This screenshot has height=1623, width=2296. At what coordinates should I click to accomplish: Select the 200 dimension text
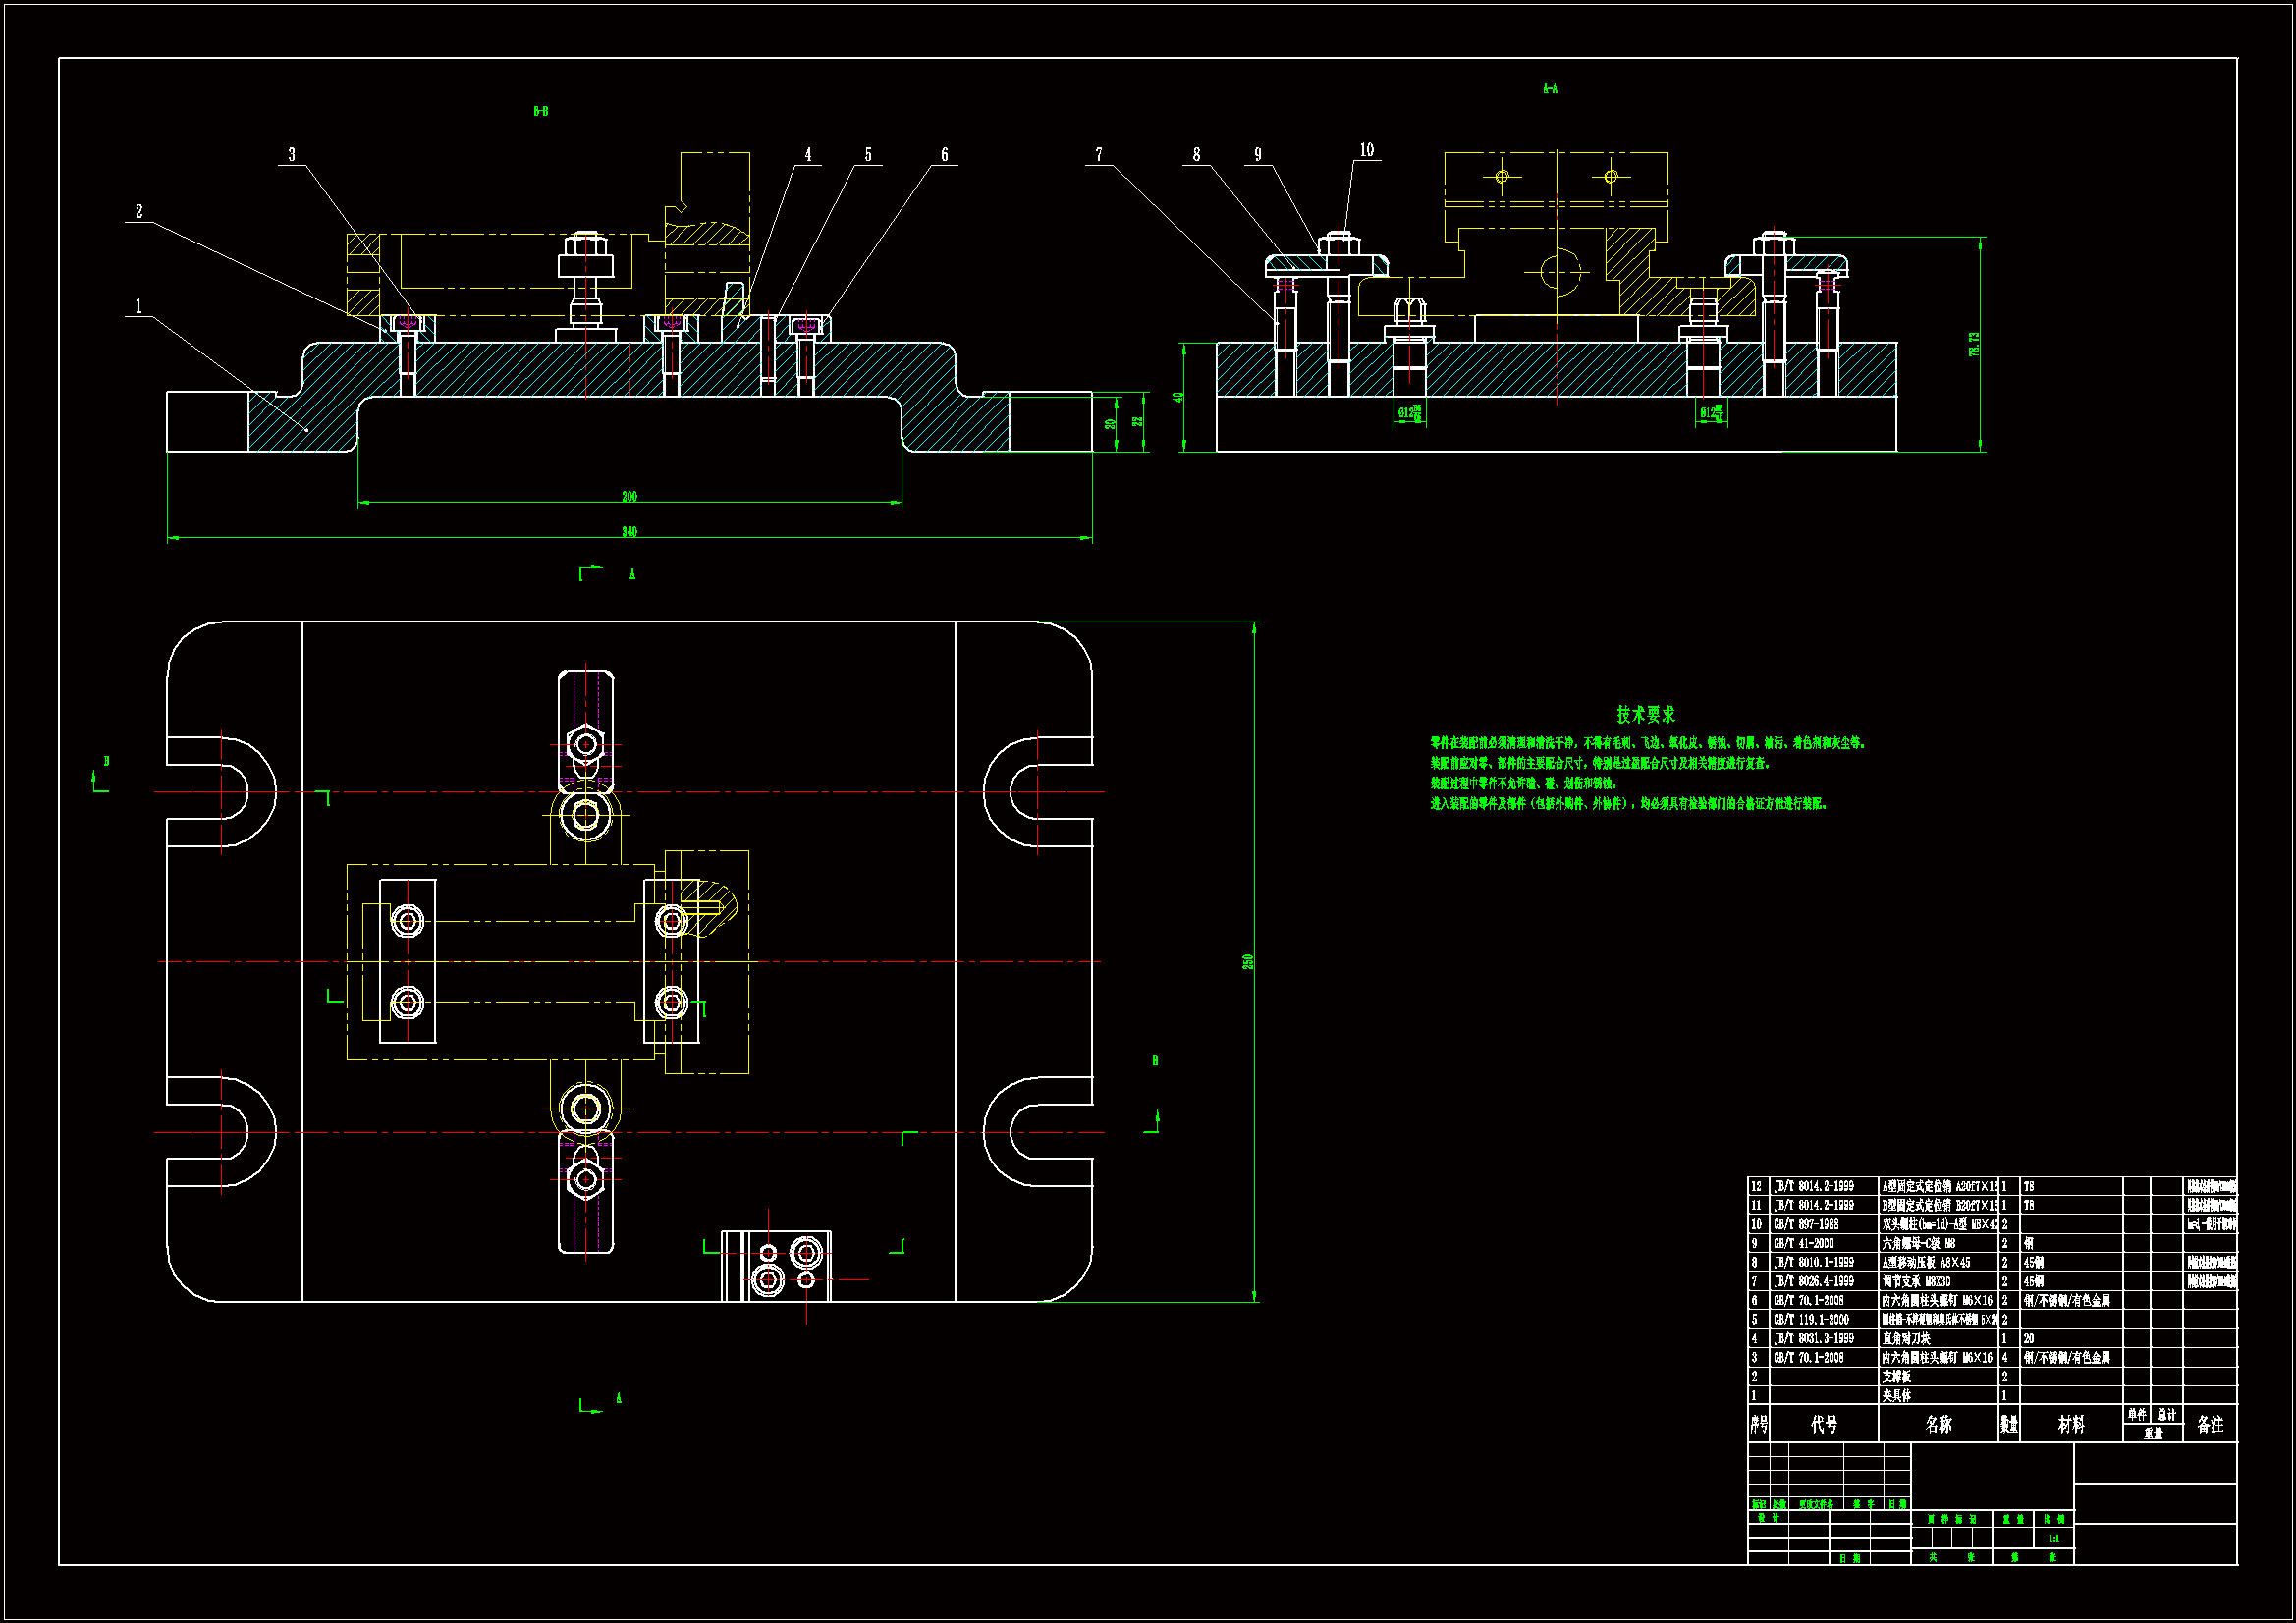coord(629,496)
